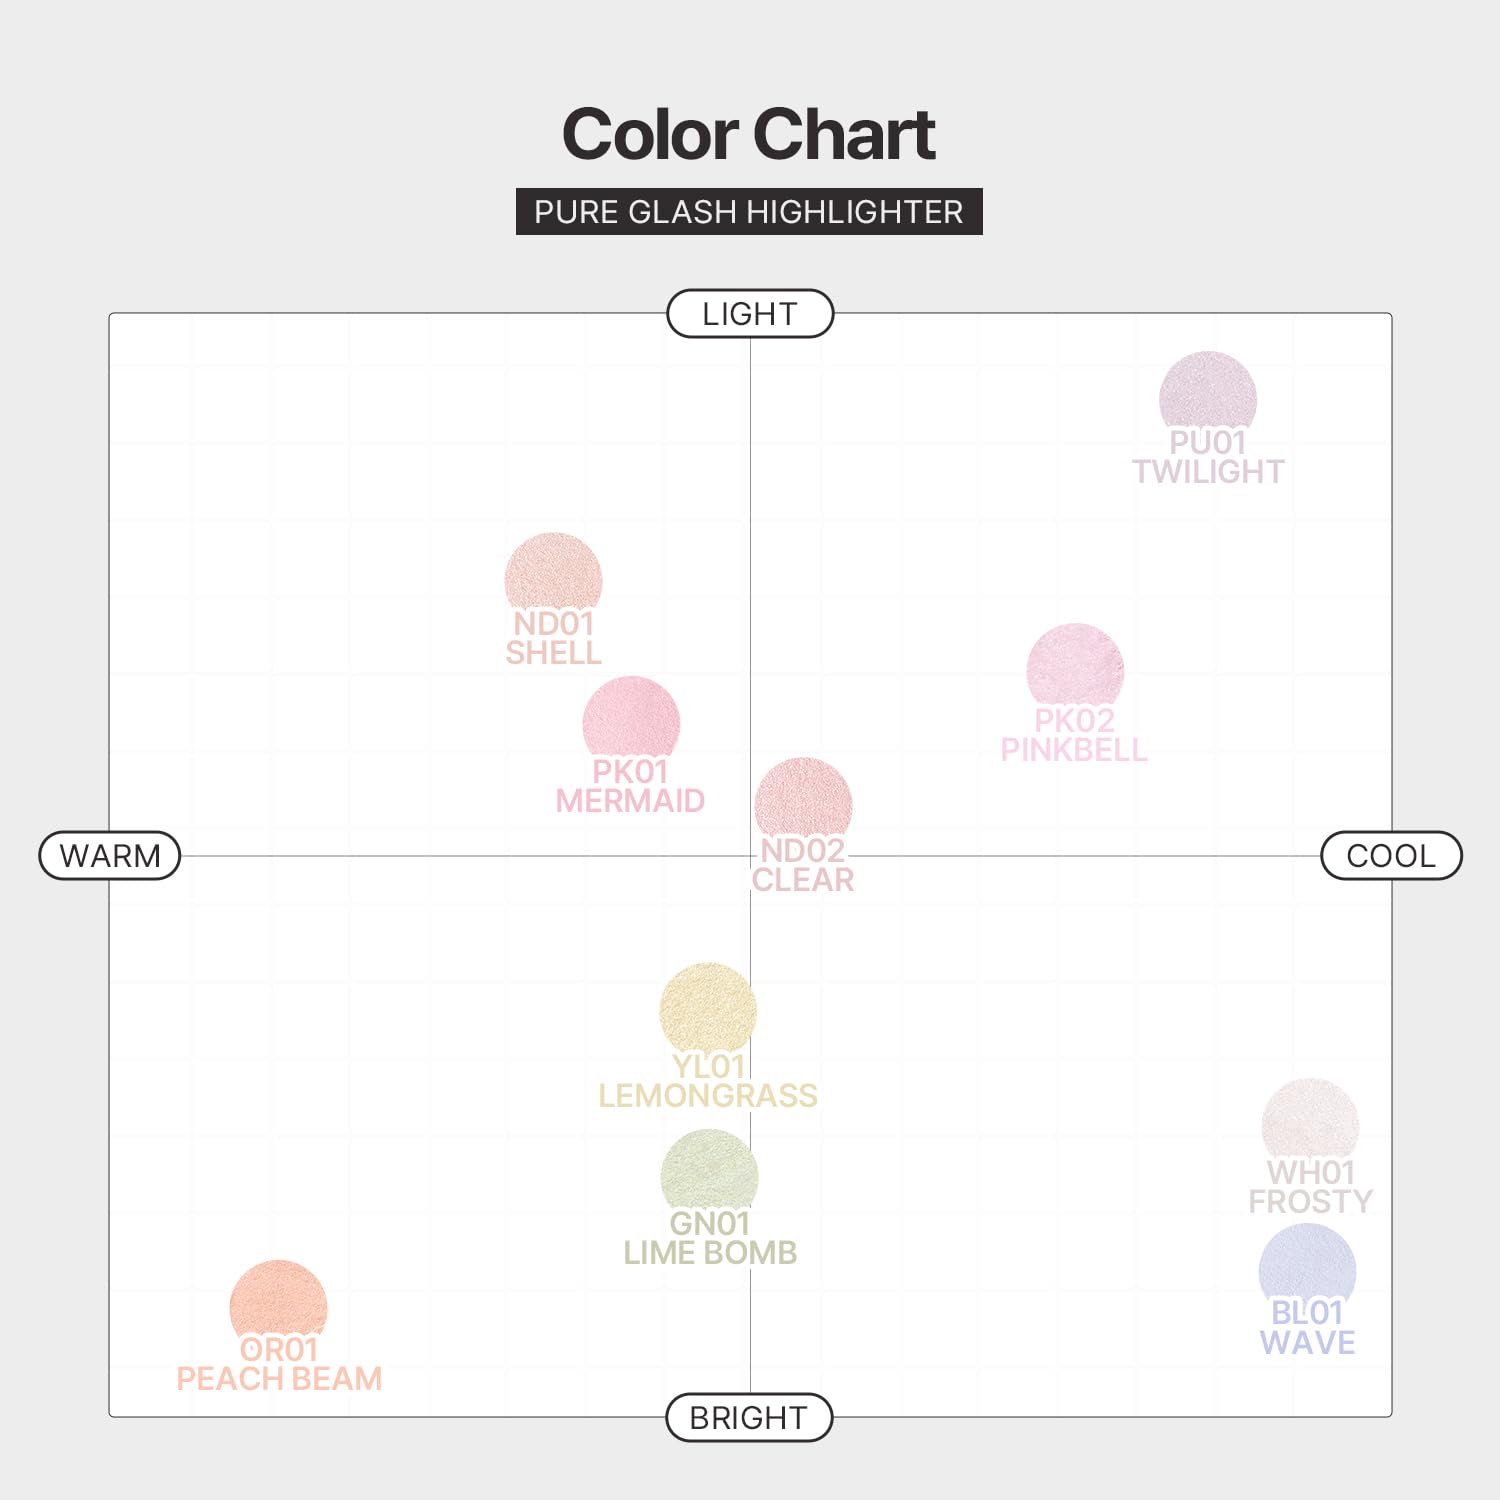This screenshot has width=1500, height=1500.
Task: Select the ND01 Shell swatch circle
Action: pyautogui.click(x=553, y=574)
